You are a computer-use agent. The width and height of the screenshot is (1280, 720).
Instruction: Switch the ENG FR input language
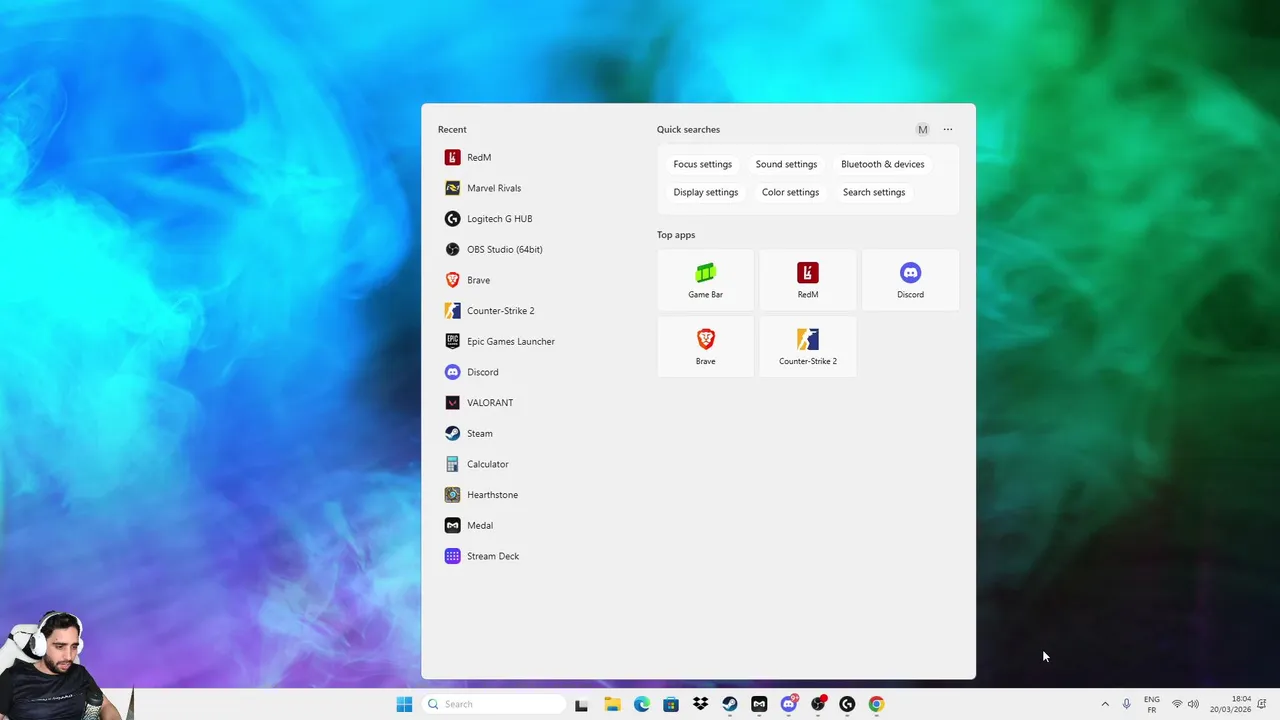click(1152, 704)
